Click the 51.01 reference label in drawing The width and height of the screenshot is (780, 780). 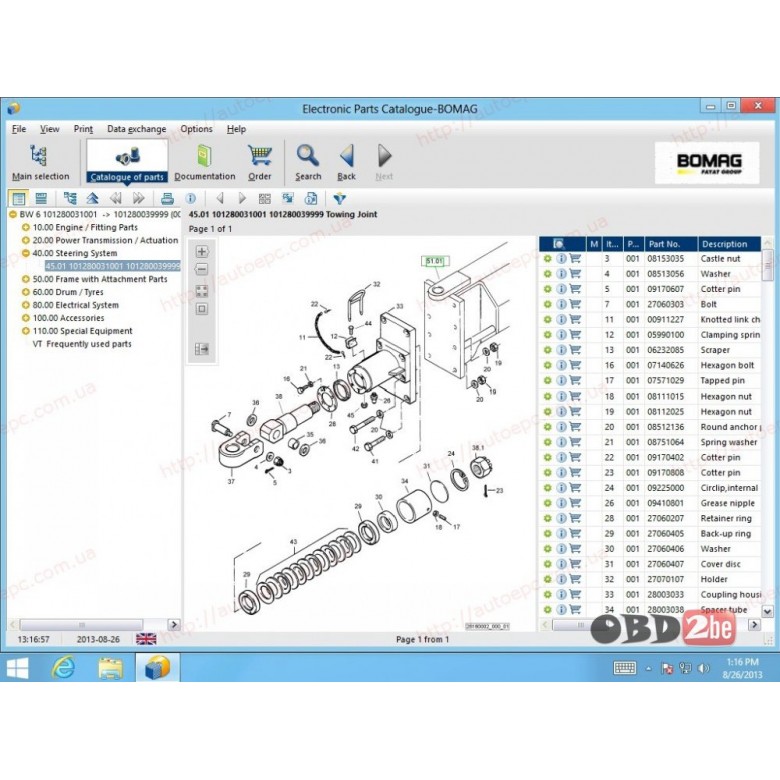click(435, 261)
